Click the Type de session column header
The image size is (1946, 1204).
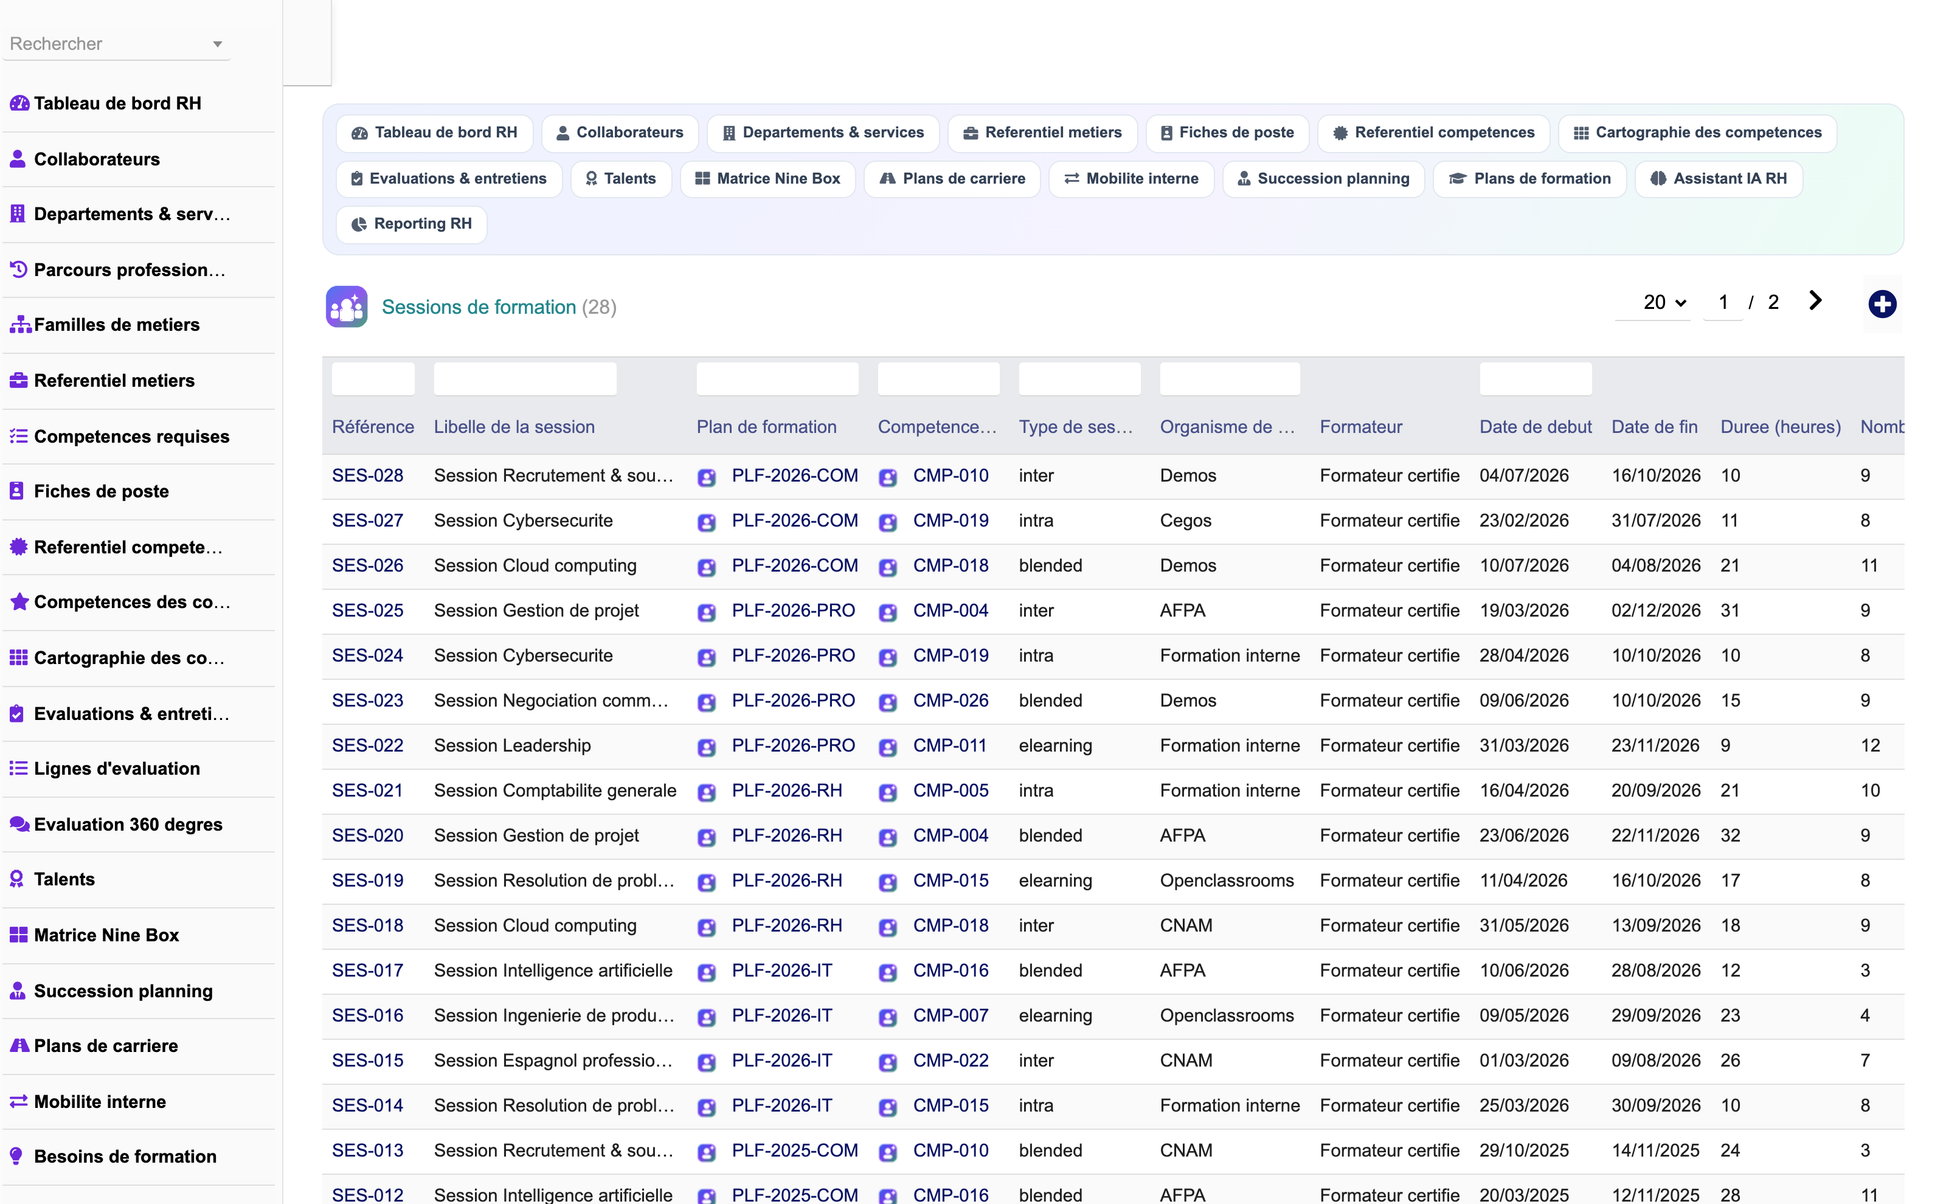1076,427
